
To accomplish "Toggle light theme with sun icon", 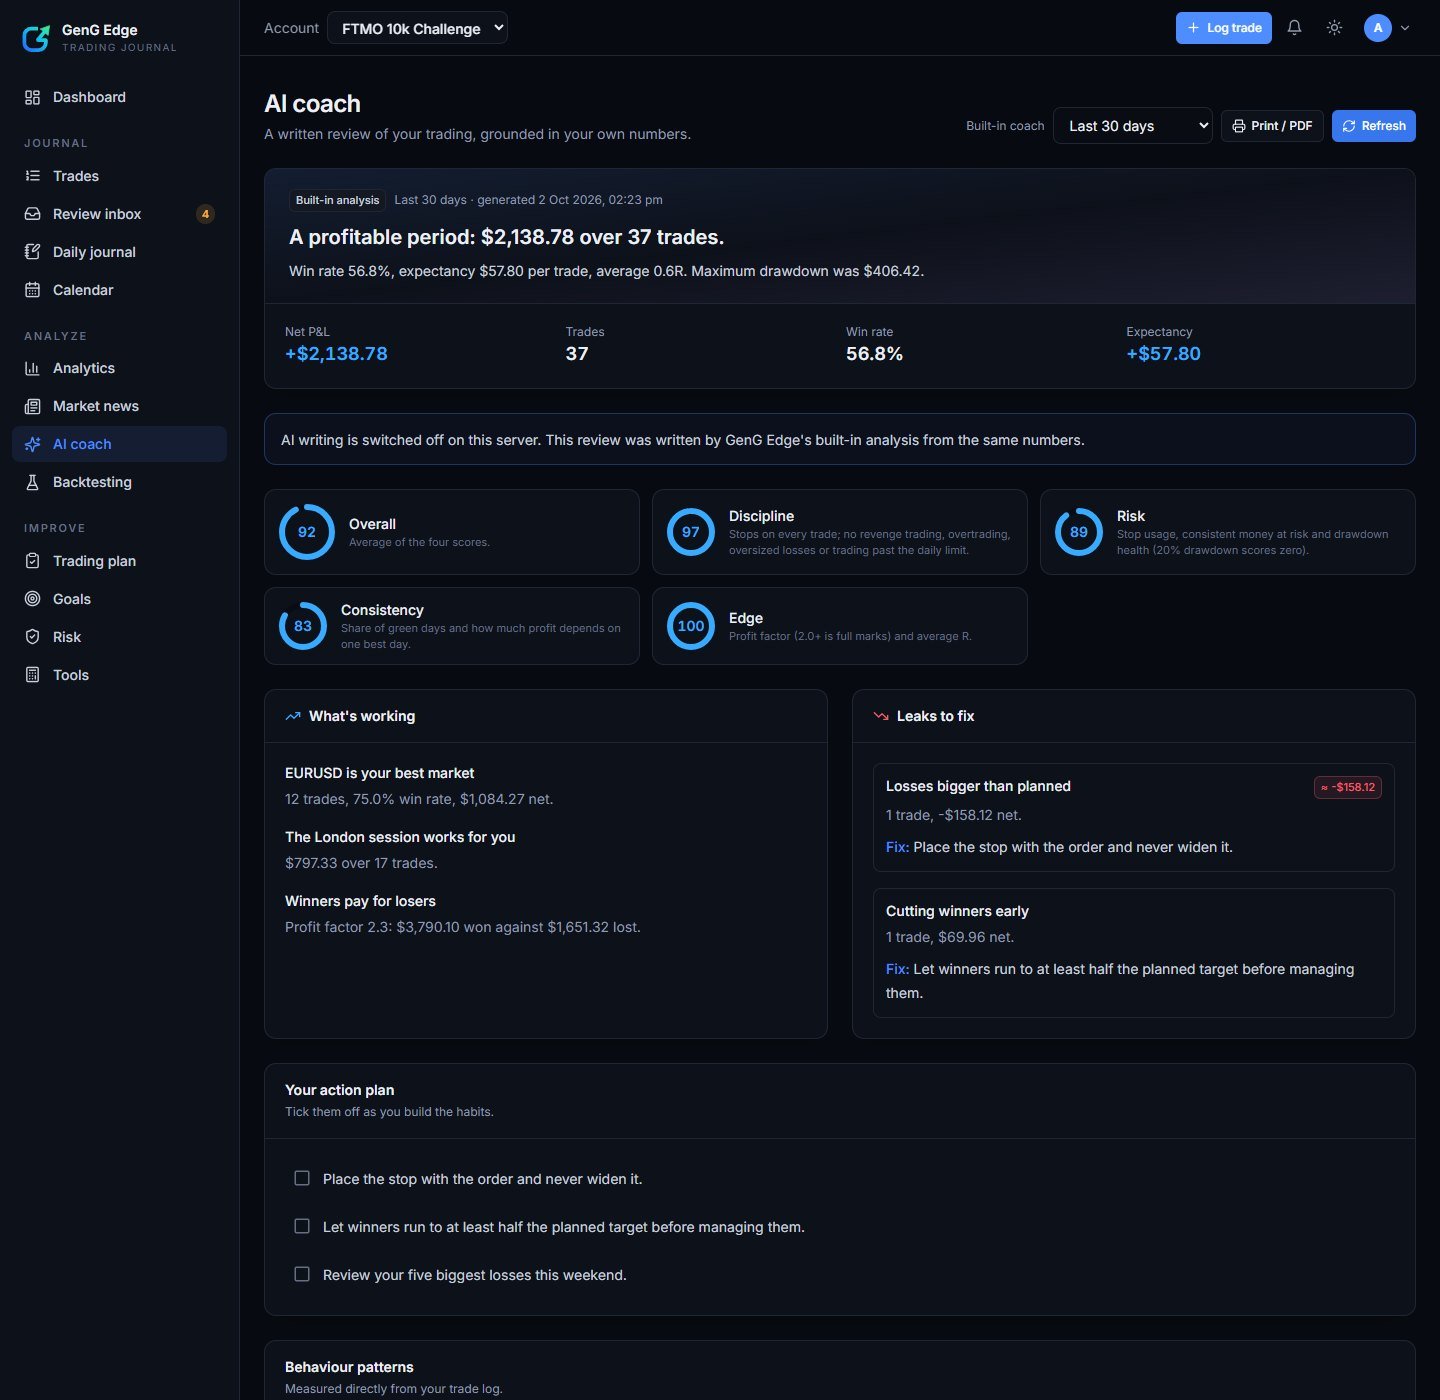I will pyautogui.click(x=1334, y=28).
